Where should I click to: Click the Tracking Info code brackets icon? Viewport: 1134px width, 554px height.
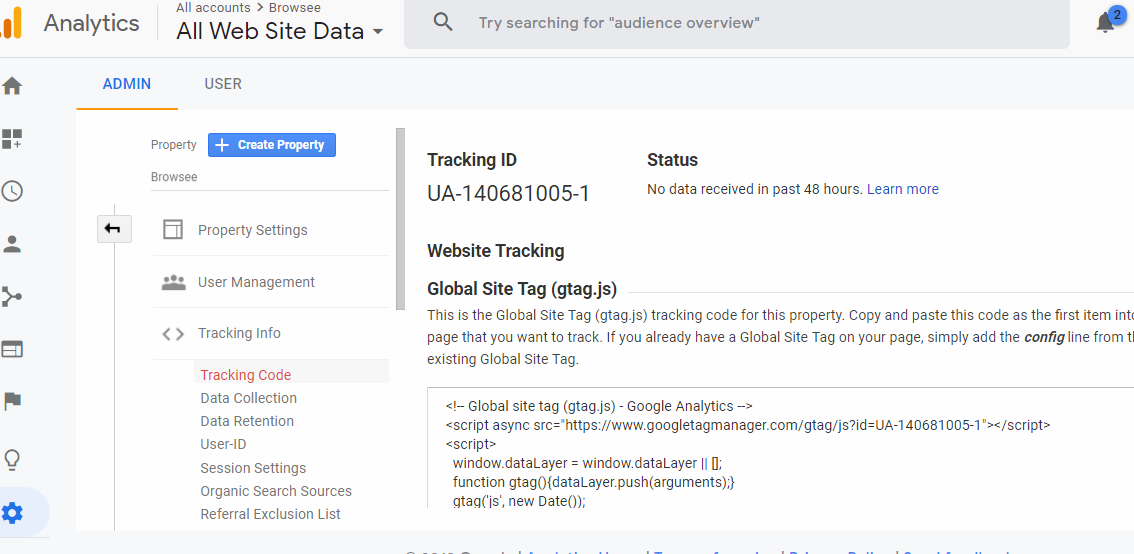(x=173, y=333)
